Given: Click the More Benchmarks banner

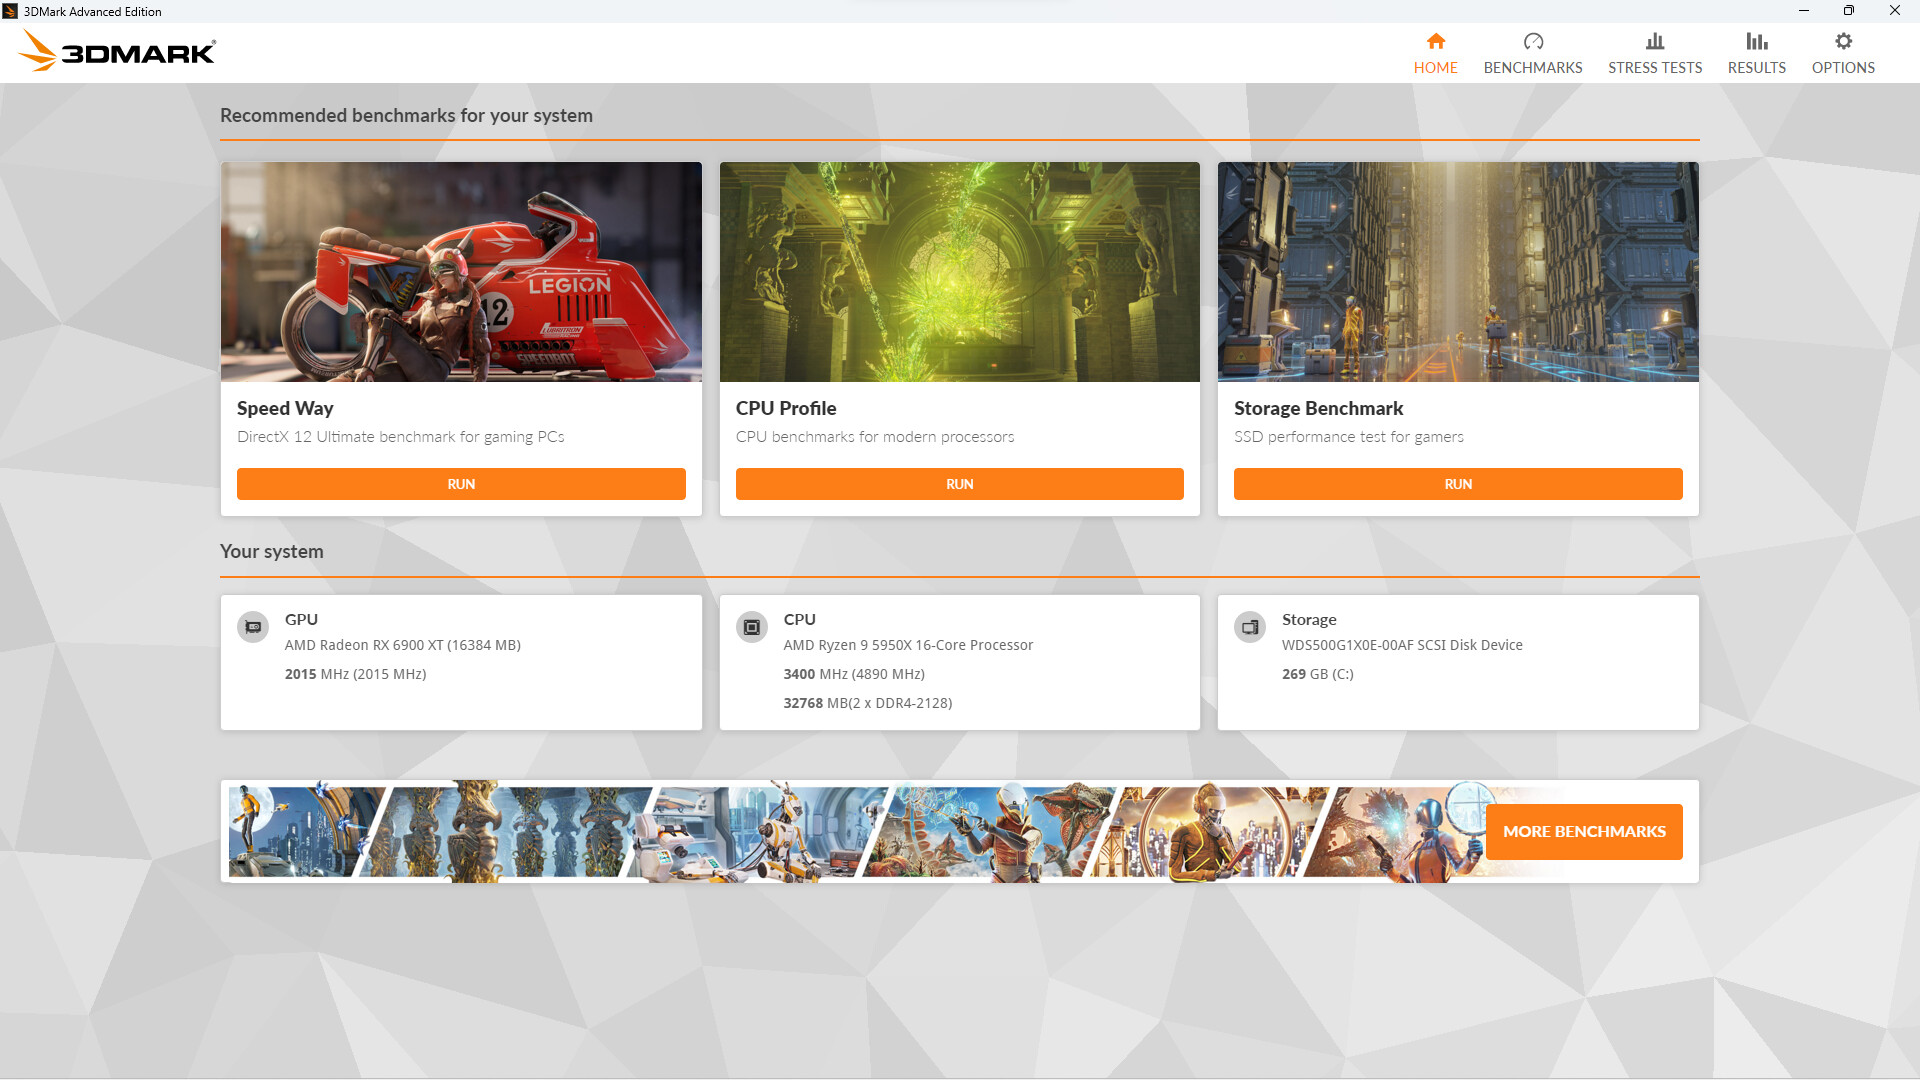Looking at the screenshot, I should [1584, 831].
